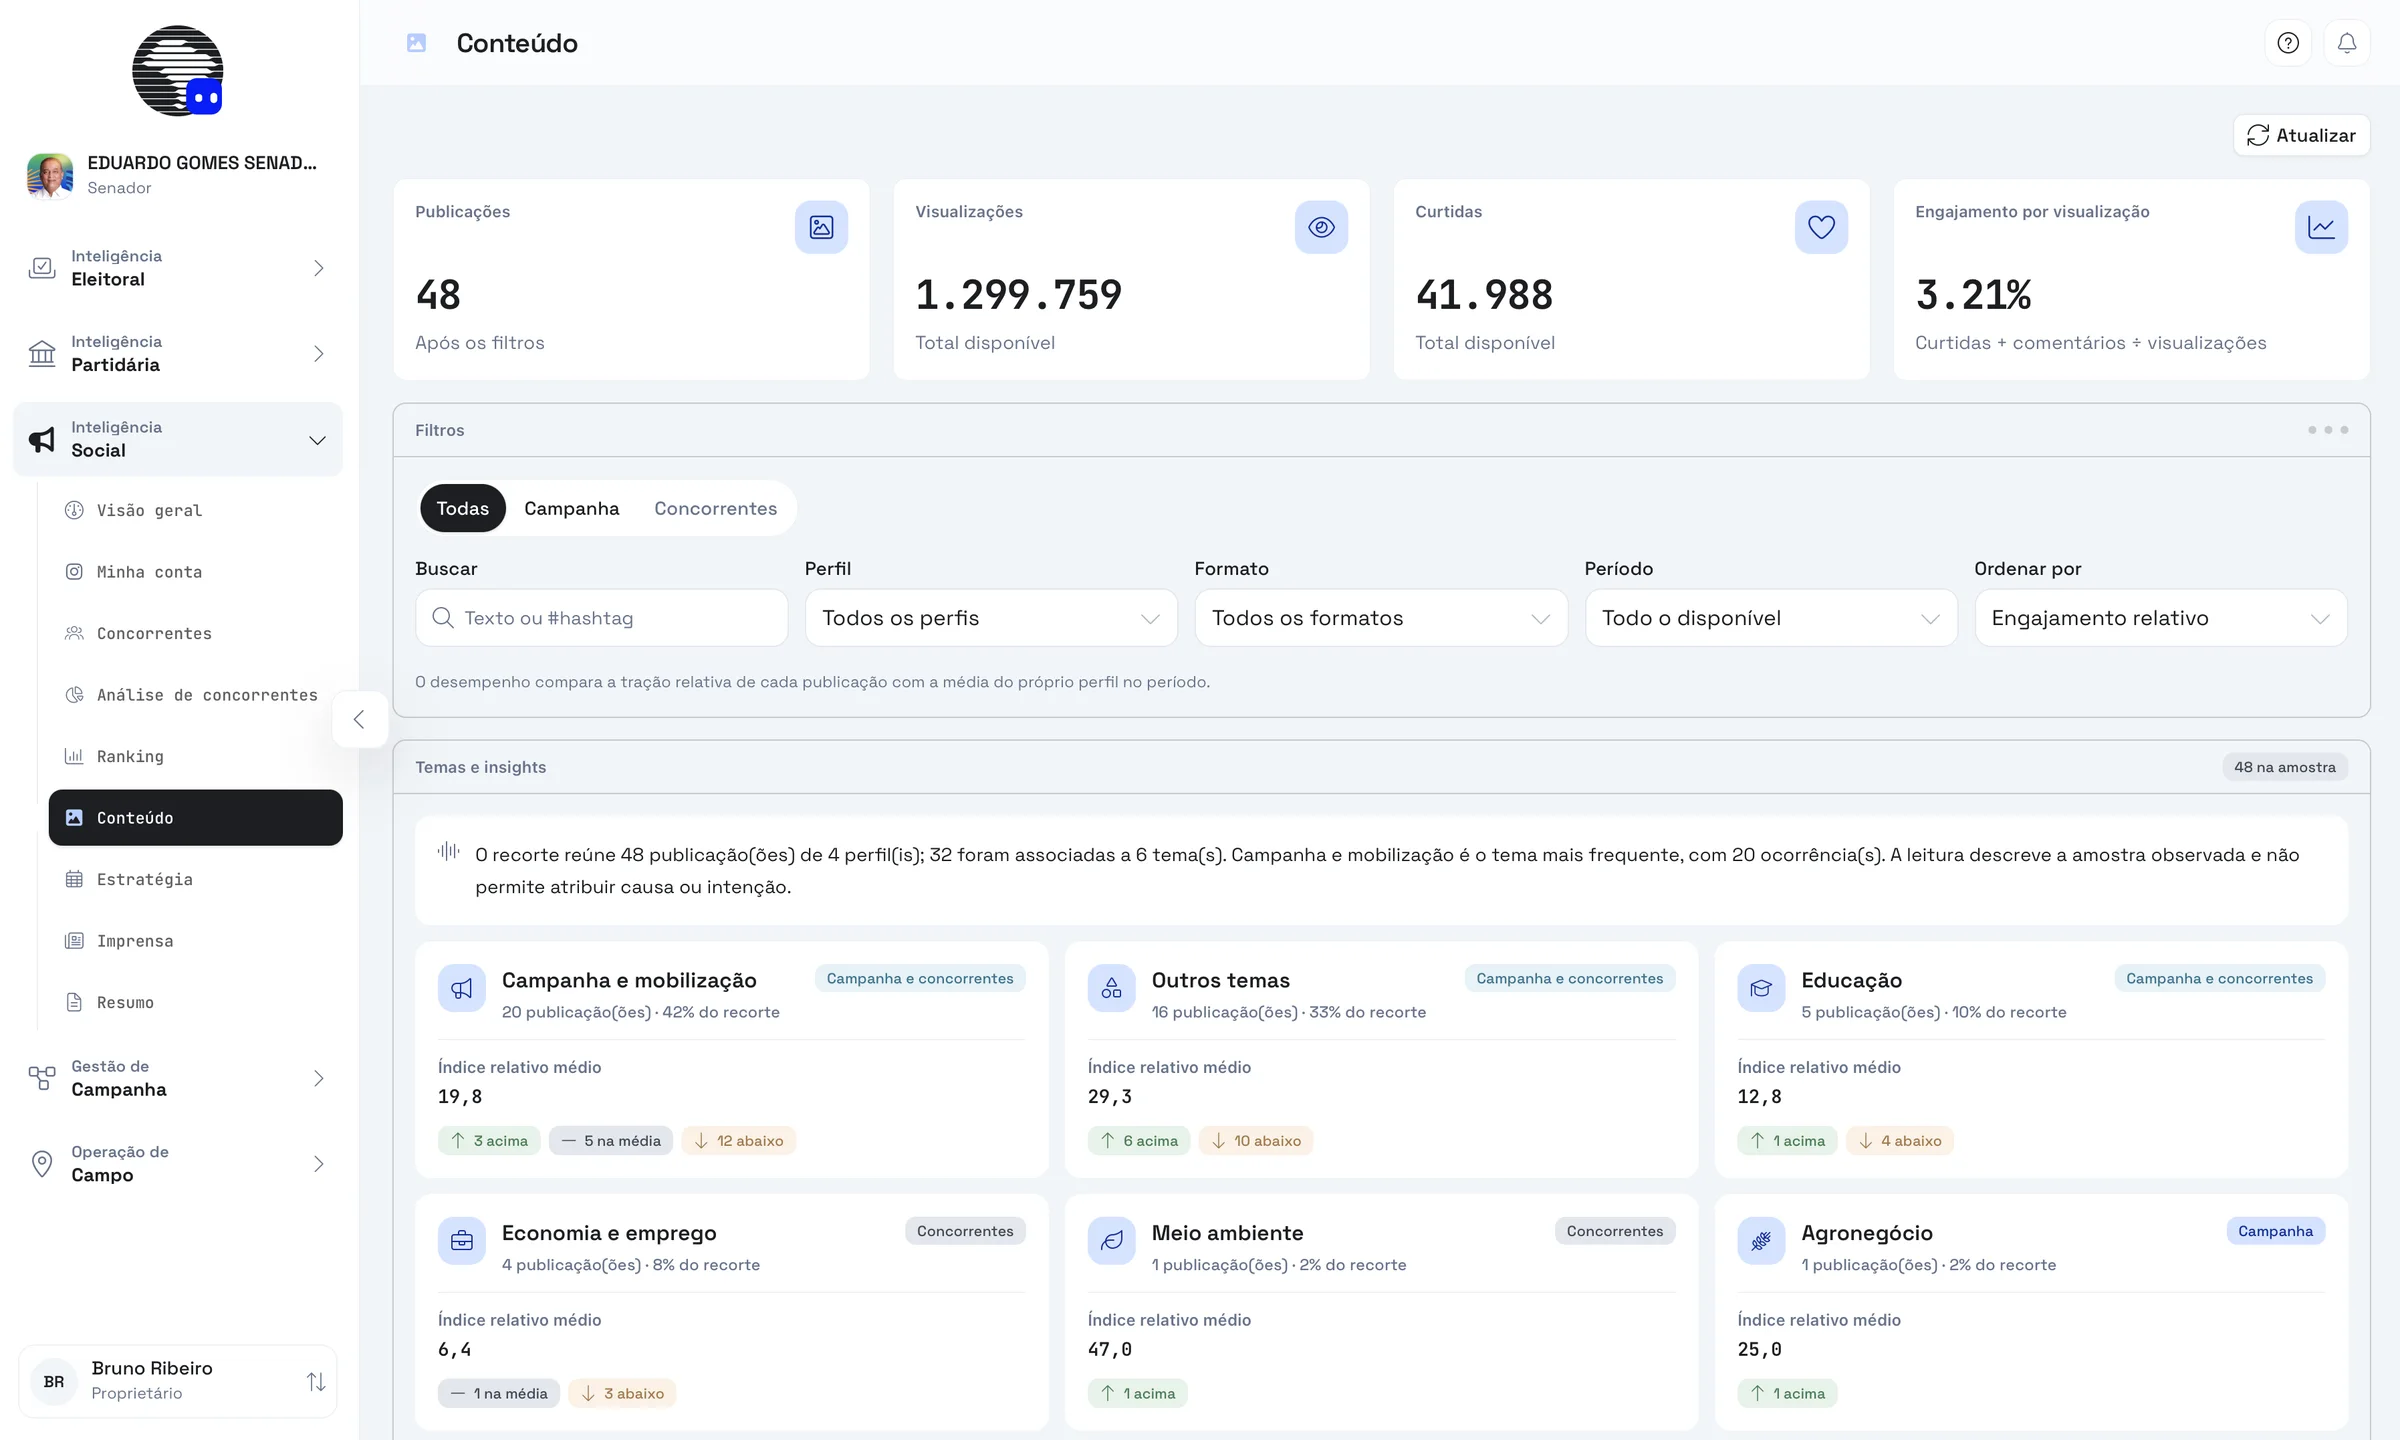Open the notifications bell icon
This screenshot has height=1440, width=2400.
pyautogui.click(x=2347, y=43)
